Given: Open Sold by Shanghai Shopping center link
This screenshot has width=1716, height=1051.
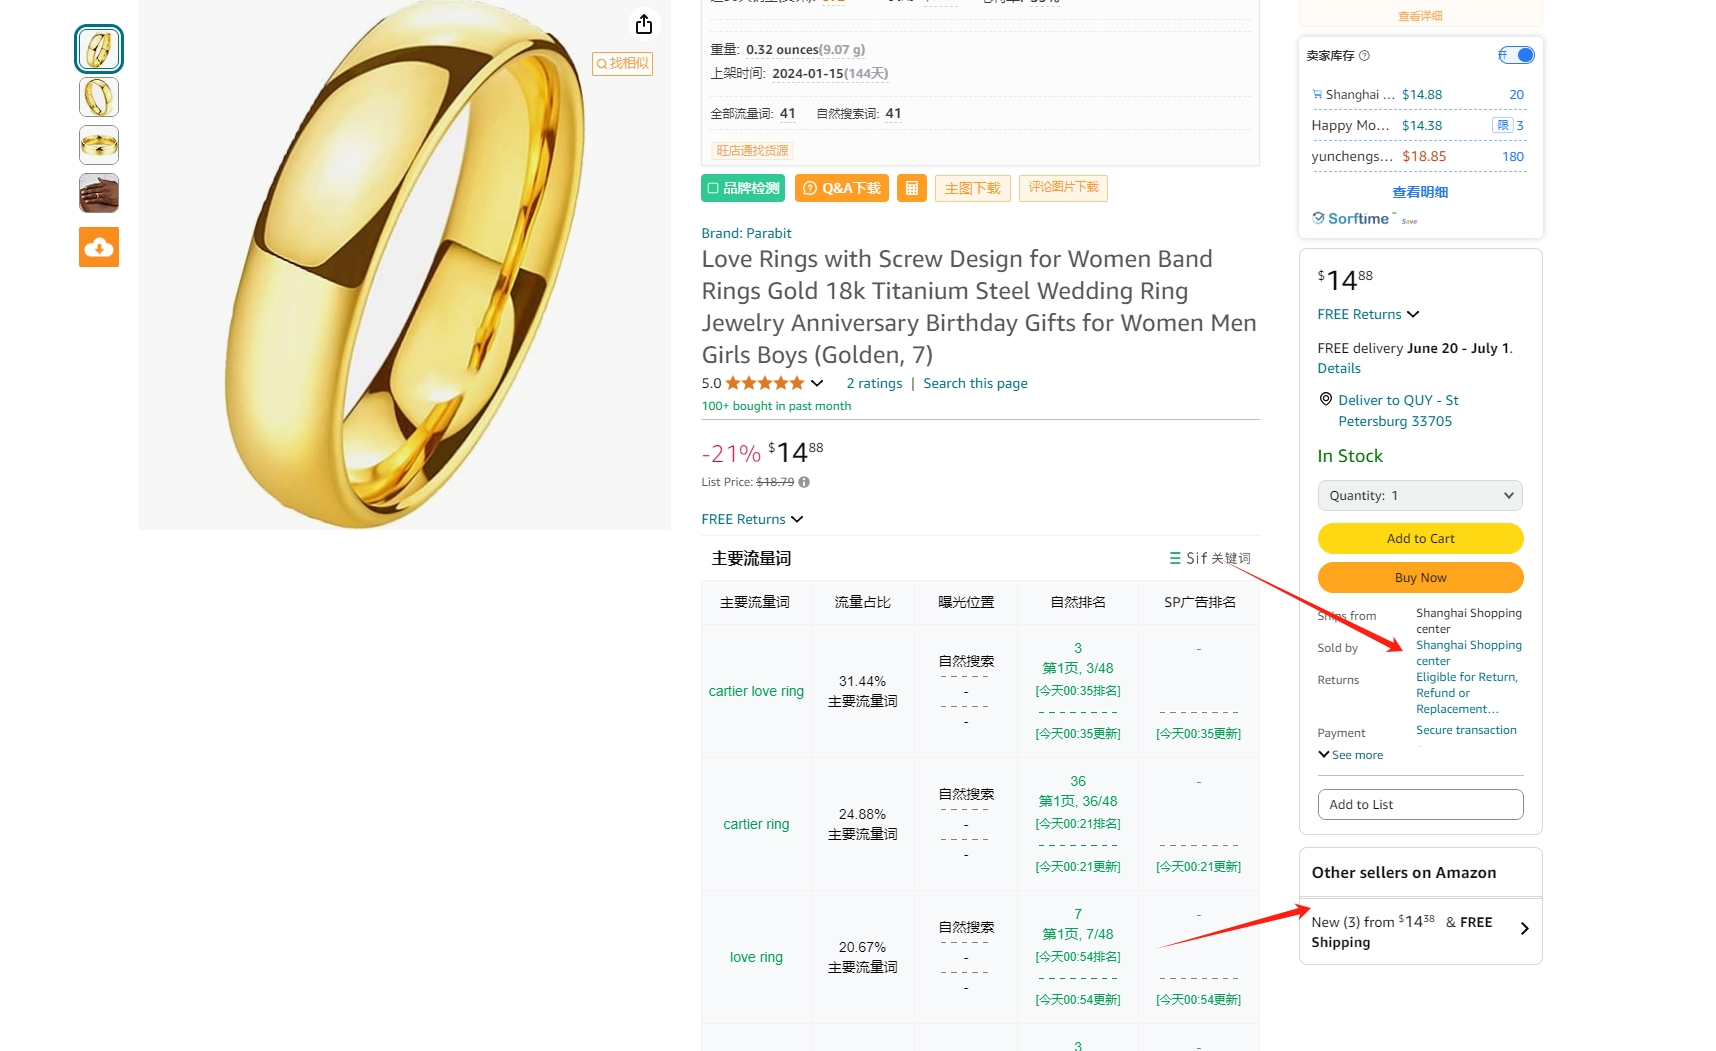Looking at the screenshot, I should point(1468,652).
